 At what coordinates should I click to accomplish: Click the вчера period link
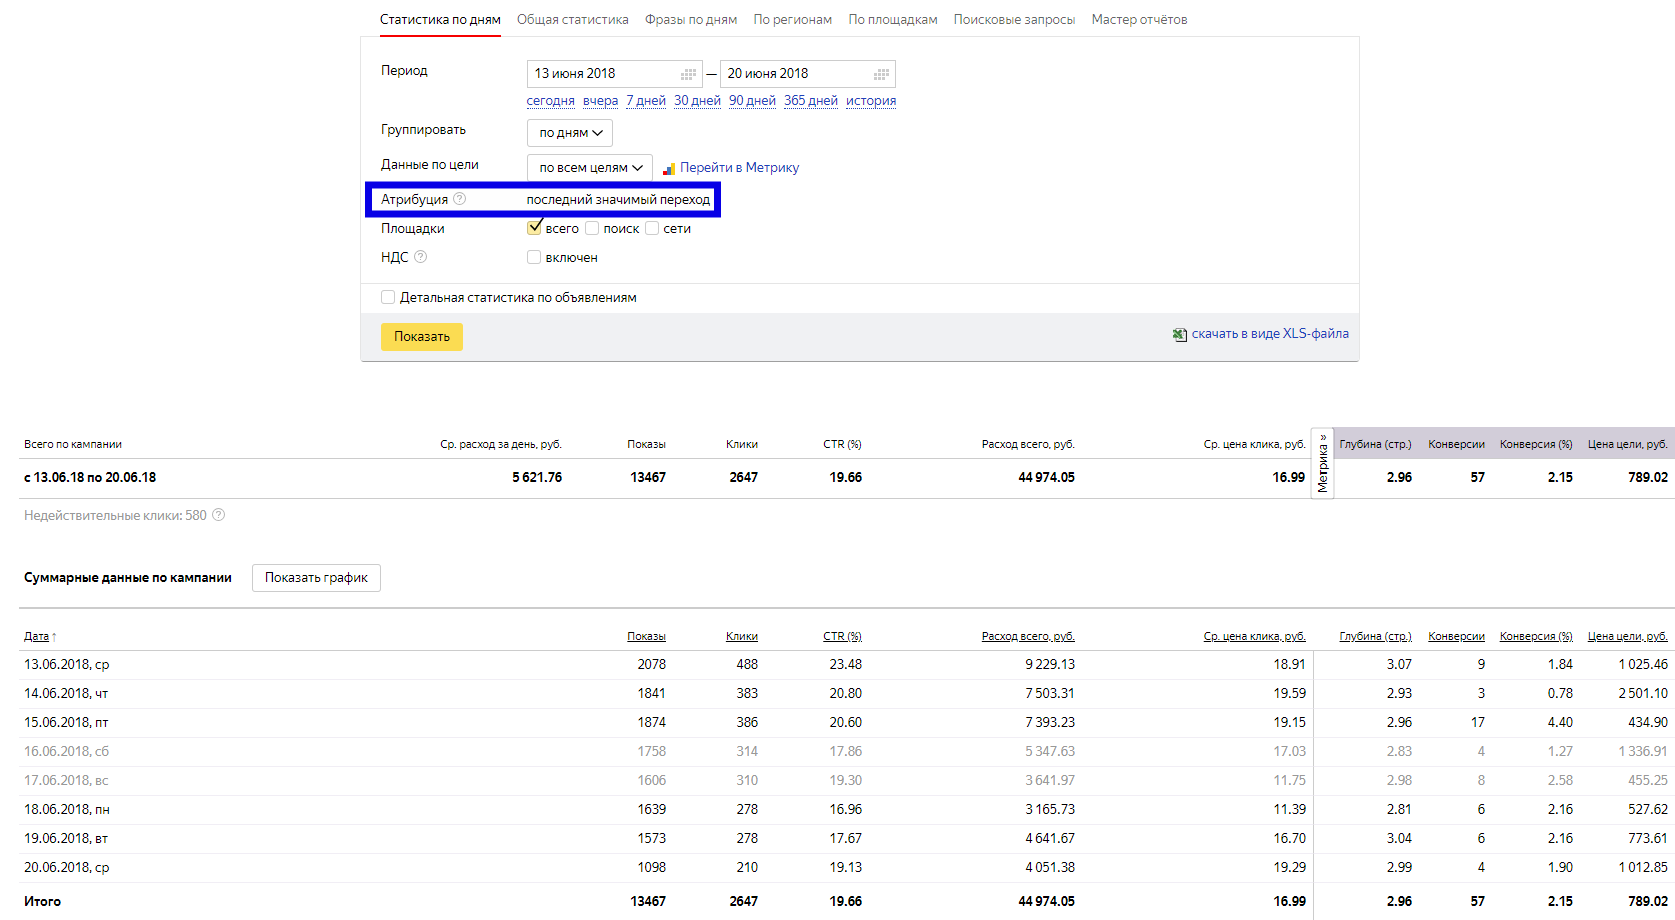pyautogui.click(x=601, y=101)
